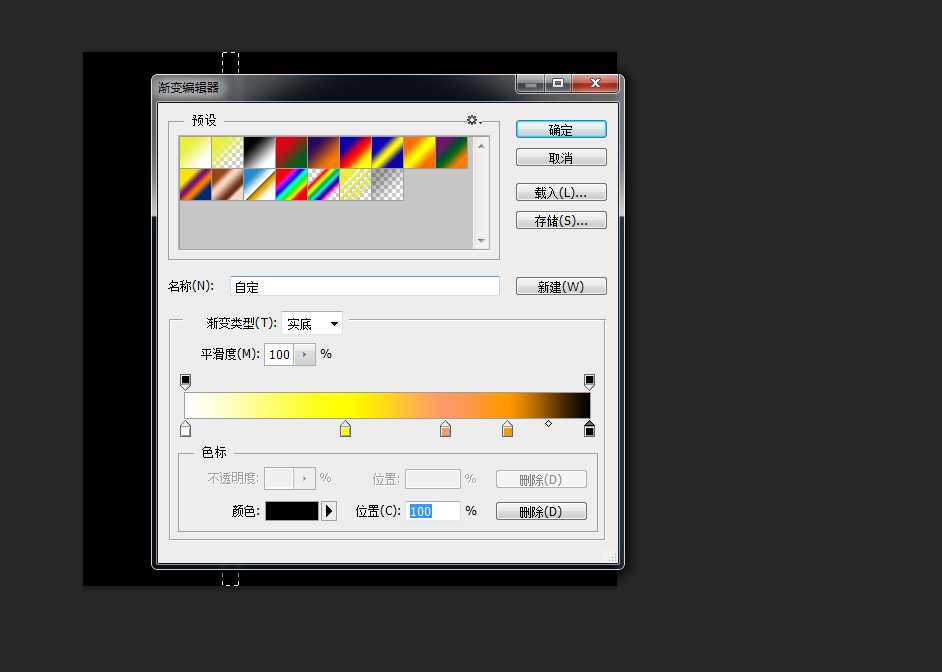Click 存储(S) to save gradients

tap(560, 220)
